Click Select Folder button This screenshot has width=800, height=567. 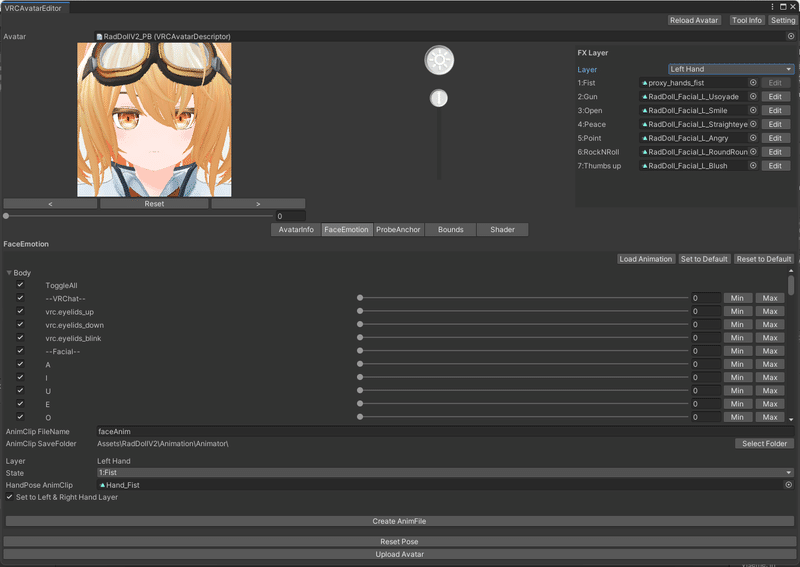(x=764, y=443)
